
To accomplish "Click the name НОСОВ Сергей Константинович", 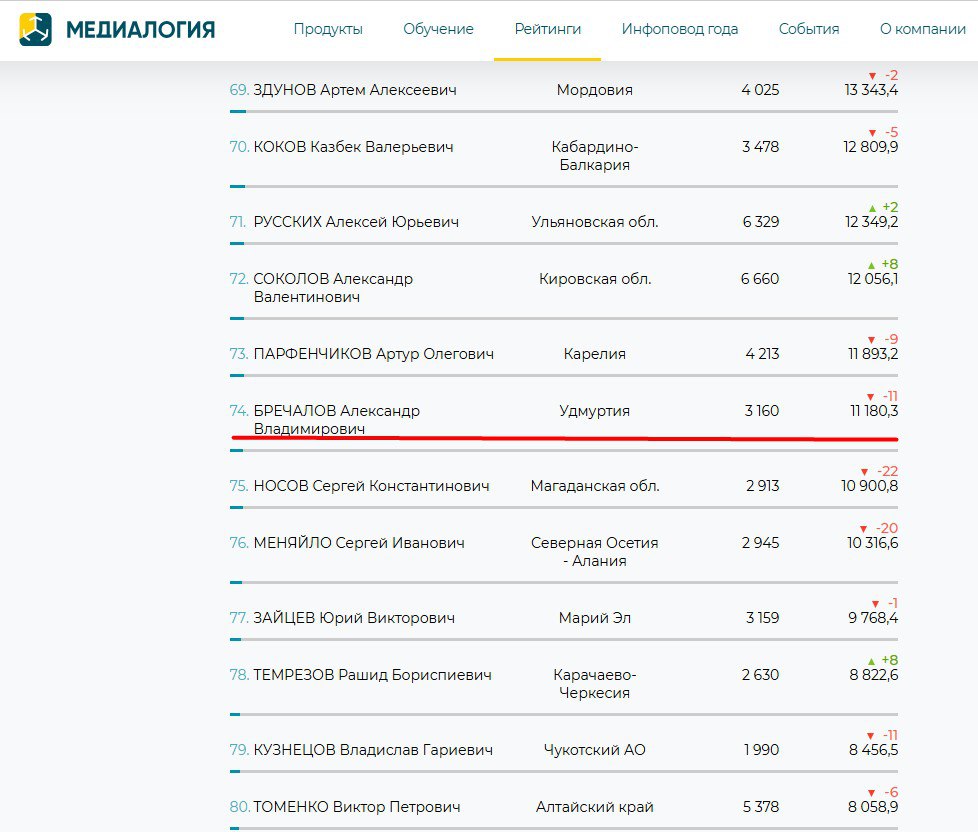I will point(371,486).
